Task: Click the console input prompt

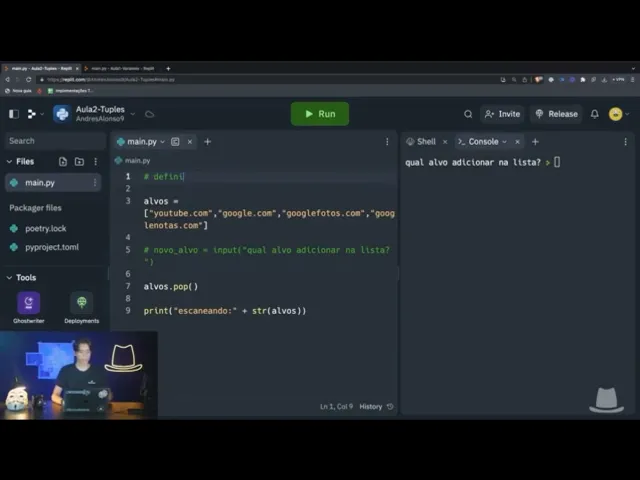Action: [557, 162]
